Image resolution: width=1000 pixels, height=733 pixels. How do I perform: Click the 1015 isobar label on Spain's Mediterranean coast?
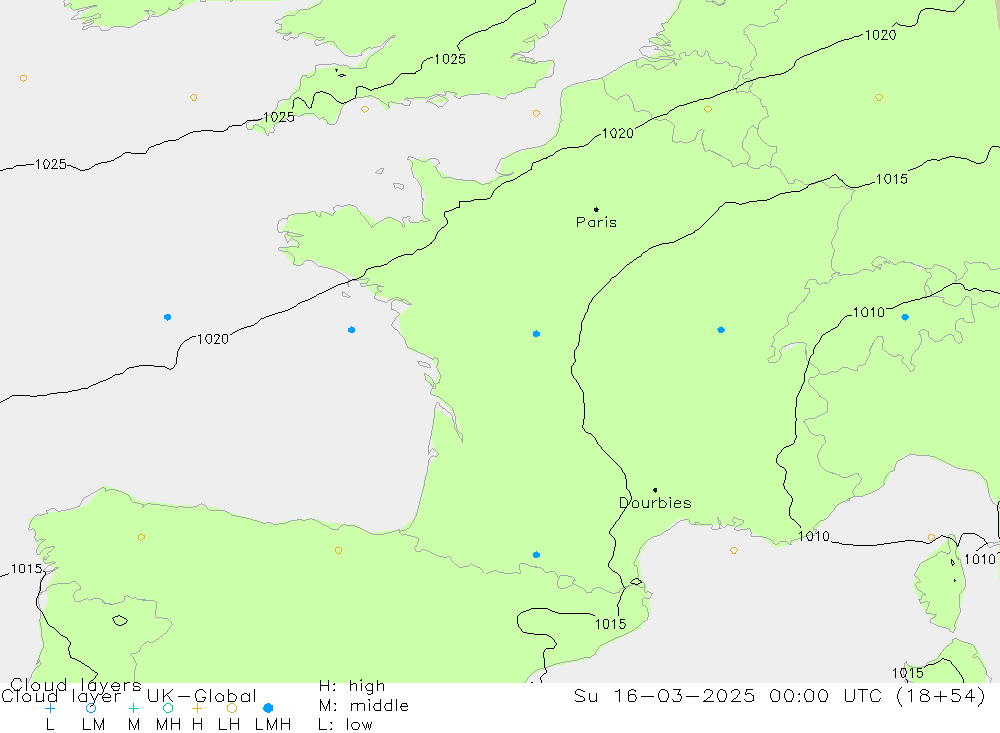click(x=610, y=625)
